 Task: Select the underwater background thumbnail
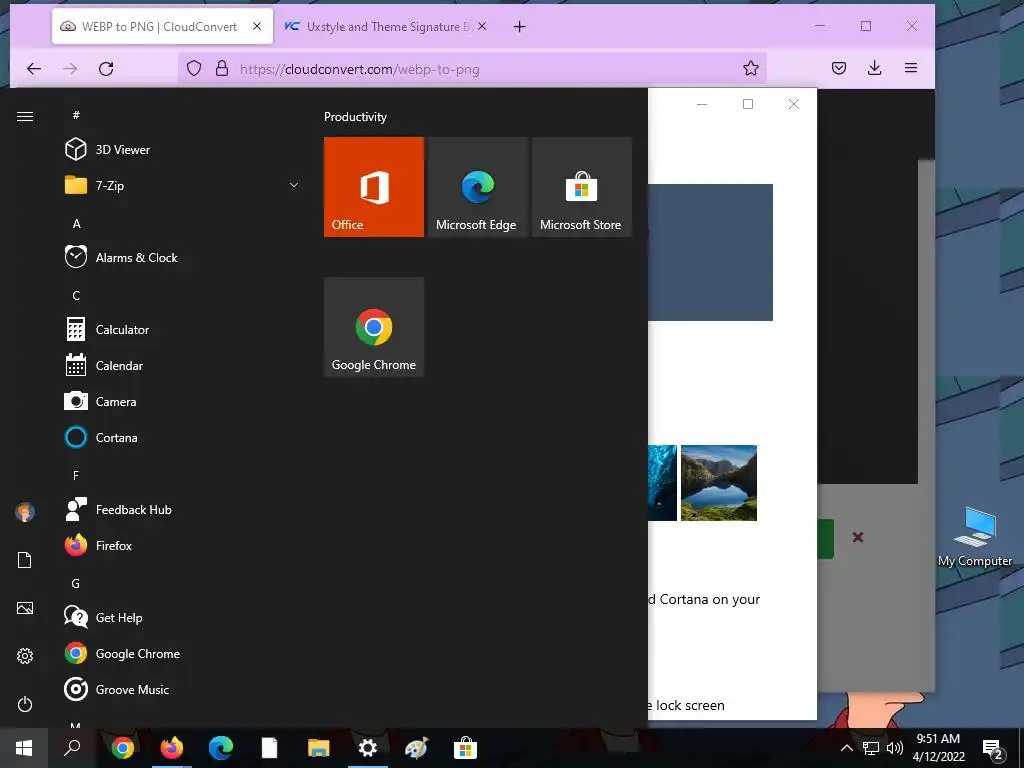[662, 483]
